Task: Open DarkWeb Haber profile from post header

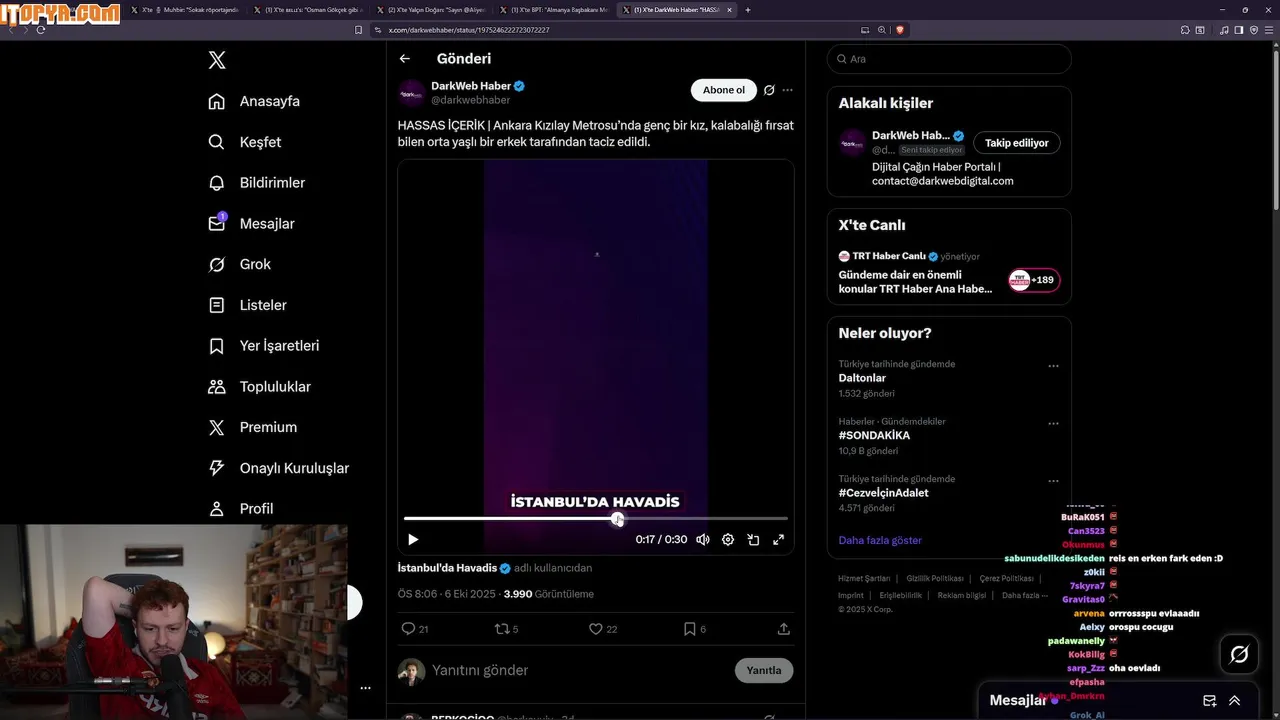Action: pyautogui.click(x=471, y=86)
